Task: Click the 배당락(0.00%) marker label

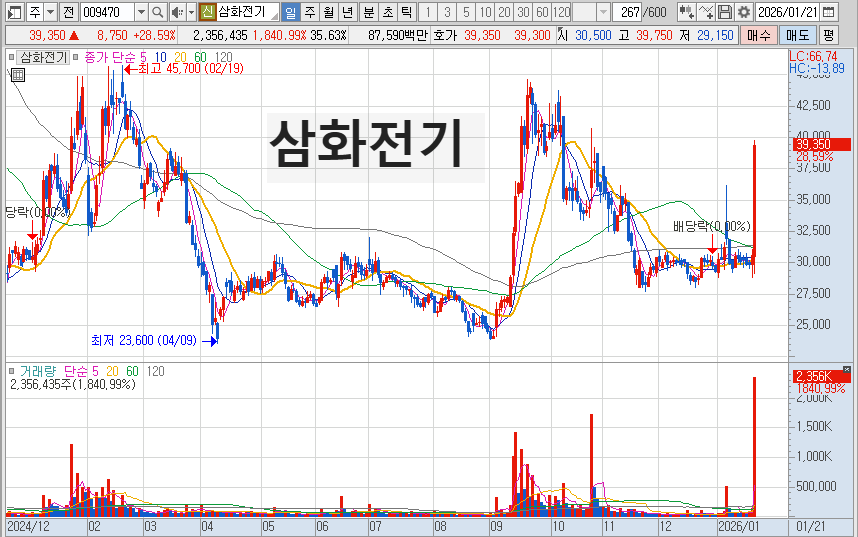Action: click(712, 226)
